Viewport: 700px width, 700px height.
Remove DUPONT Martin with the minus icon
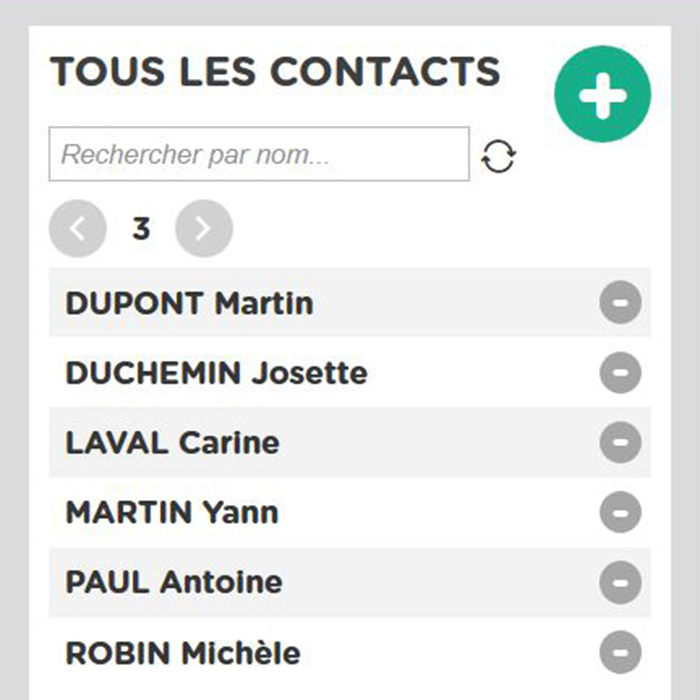pos(621,302)
